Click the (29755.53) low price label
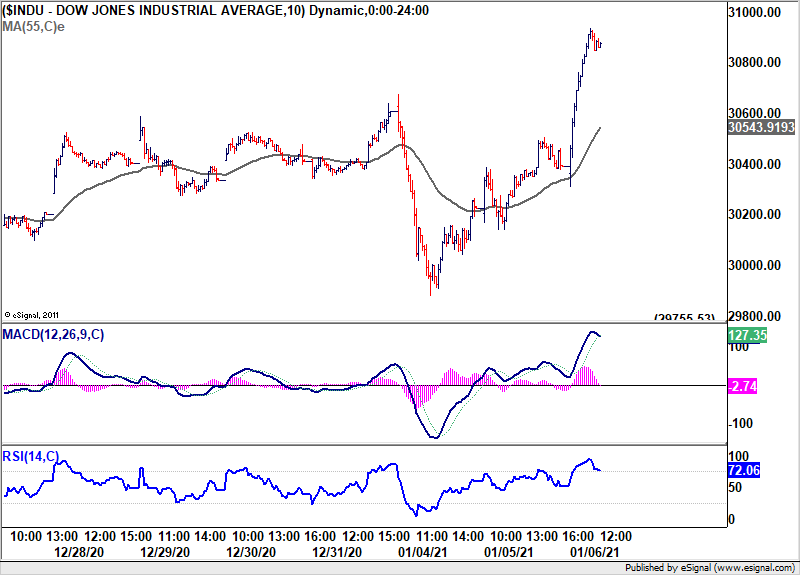This screenshot has height=575, width=800. [x=684, y=317]
